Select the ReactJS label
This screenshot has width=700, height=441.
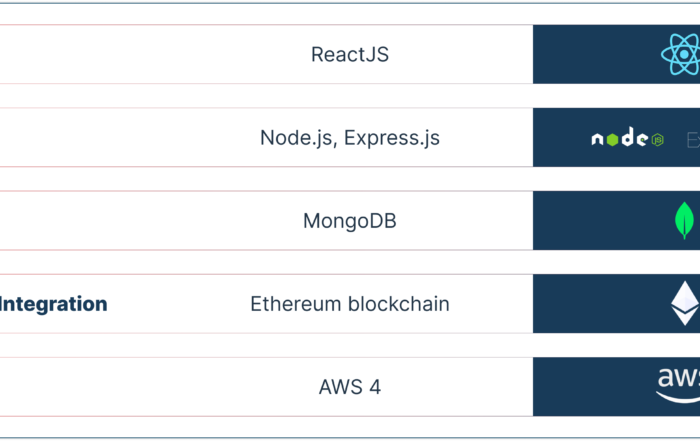pos(350,54)
